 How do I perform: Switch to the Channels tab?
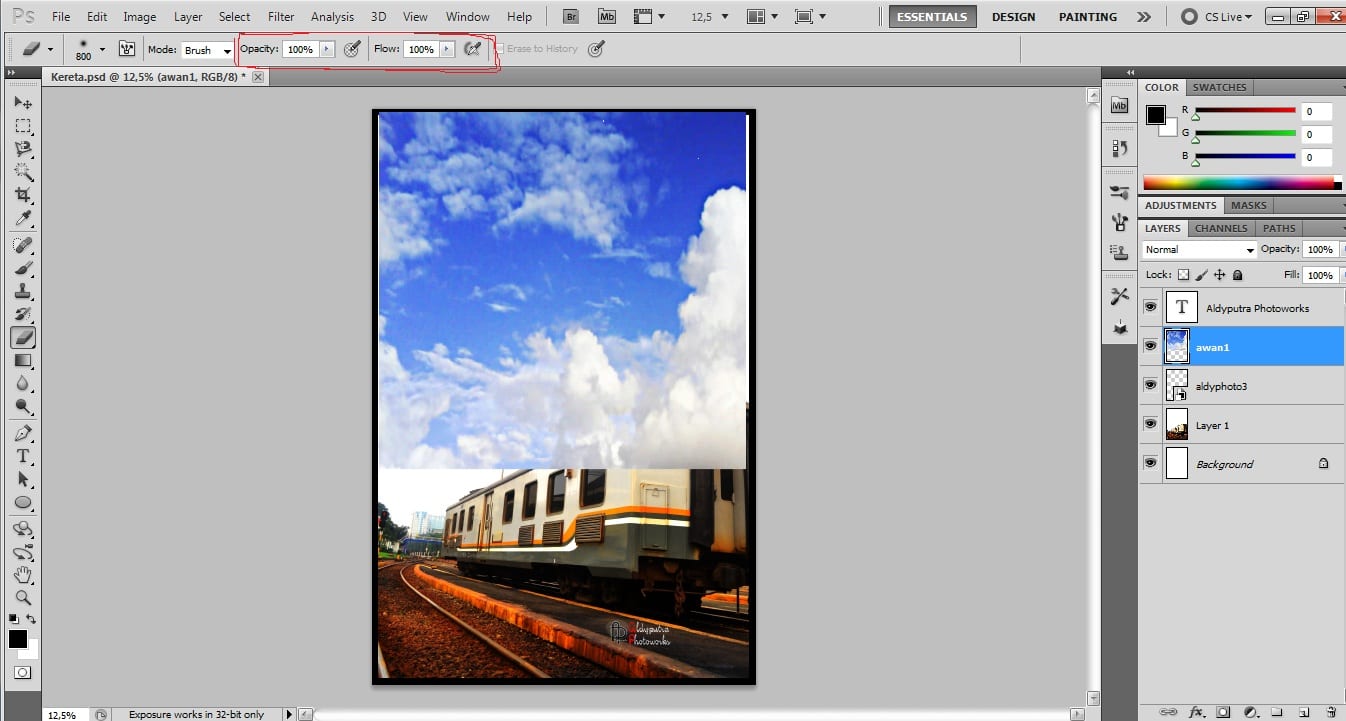pyautogui.click(x=1221, y=228)
